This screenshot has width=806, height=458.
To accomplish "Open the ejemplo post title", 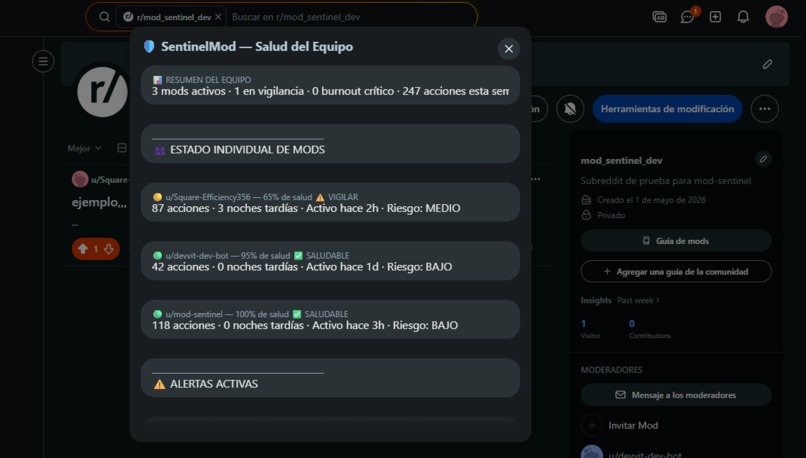I will [99, 203].
